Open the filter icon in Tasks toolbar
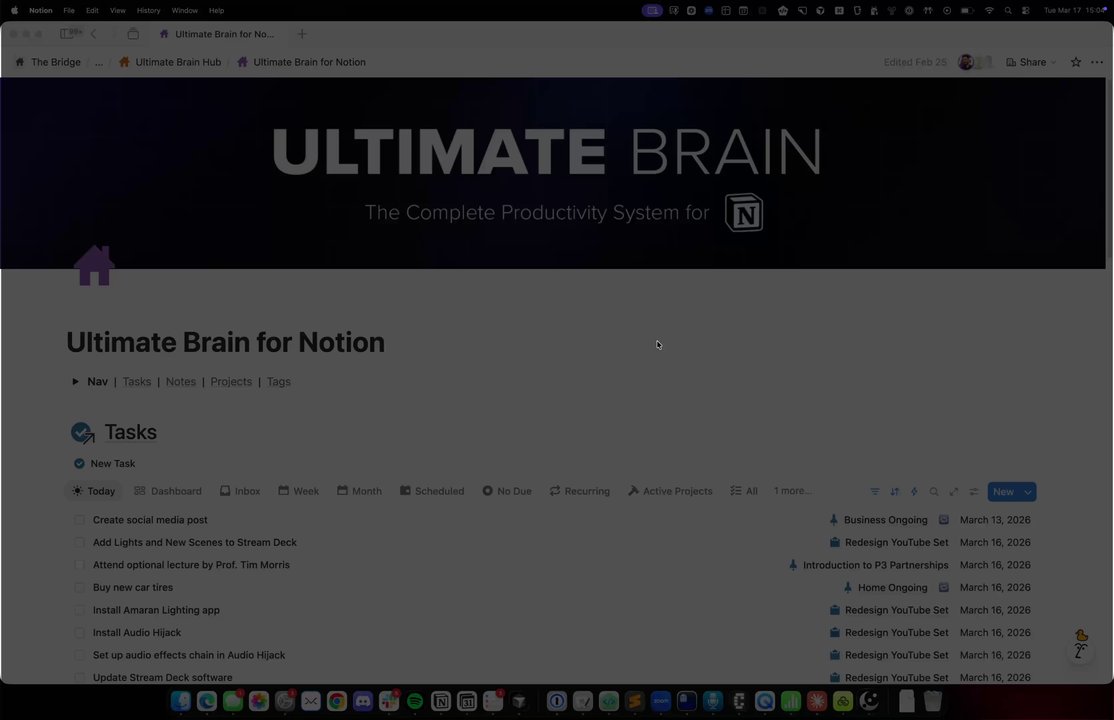This screenshot has width=1114, height=720. pos(875,491)
